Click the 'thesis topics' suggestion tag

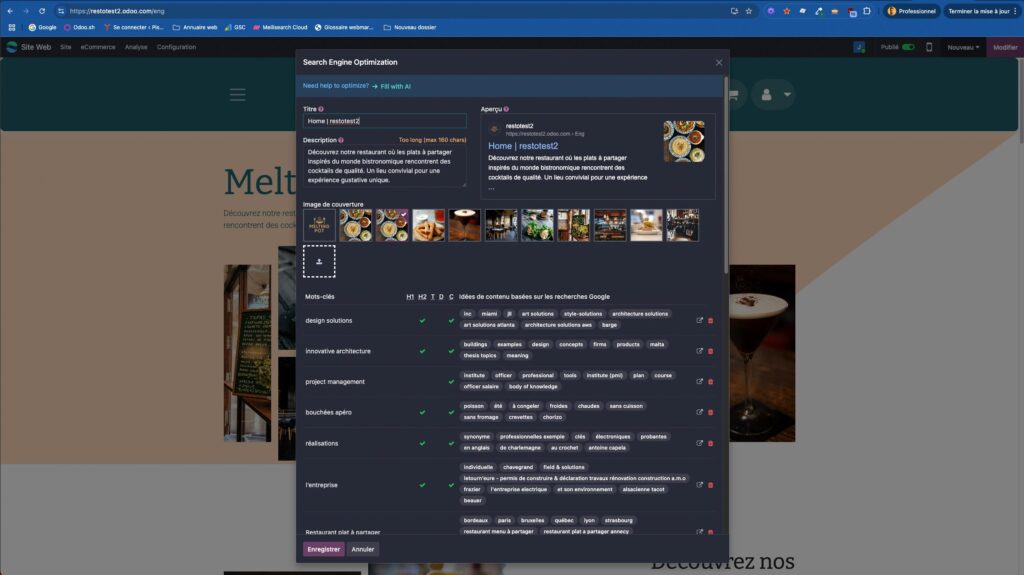tap(480, 356)
